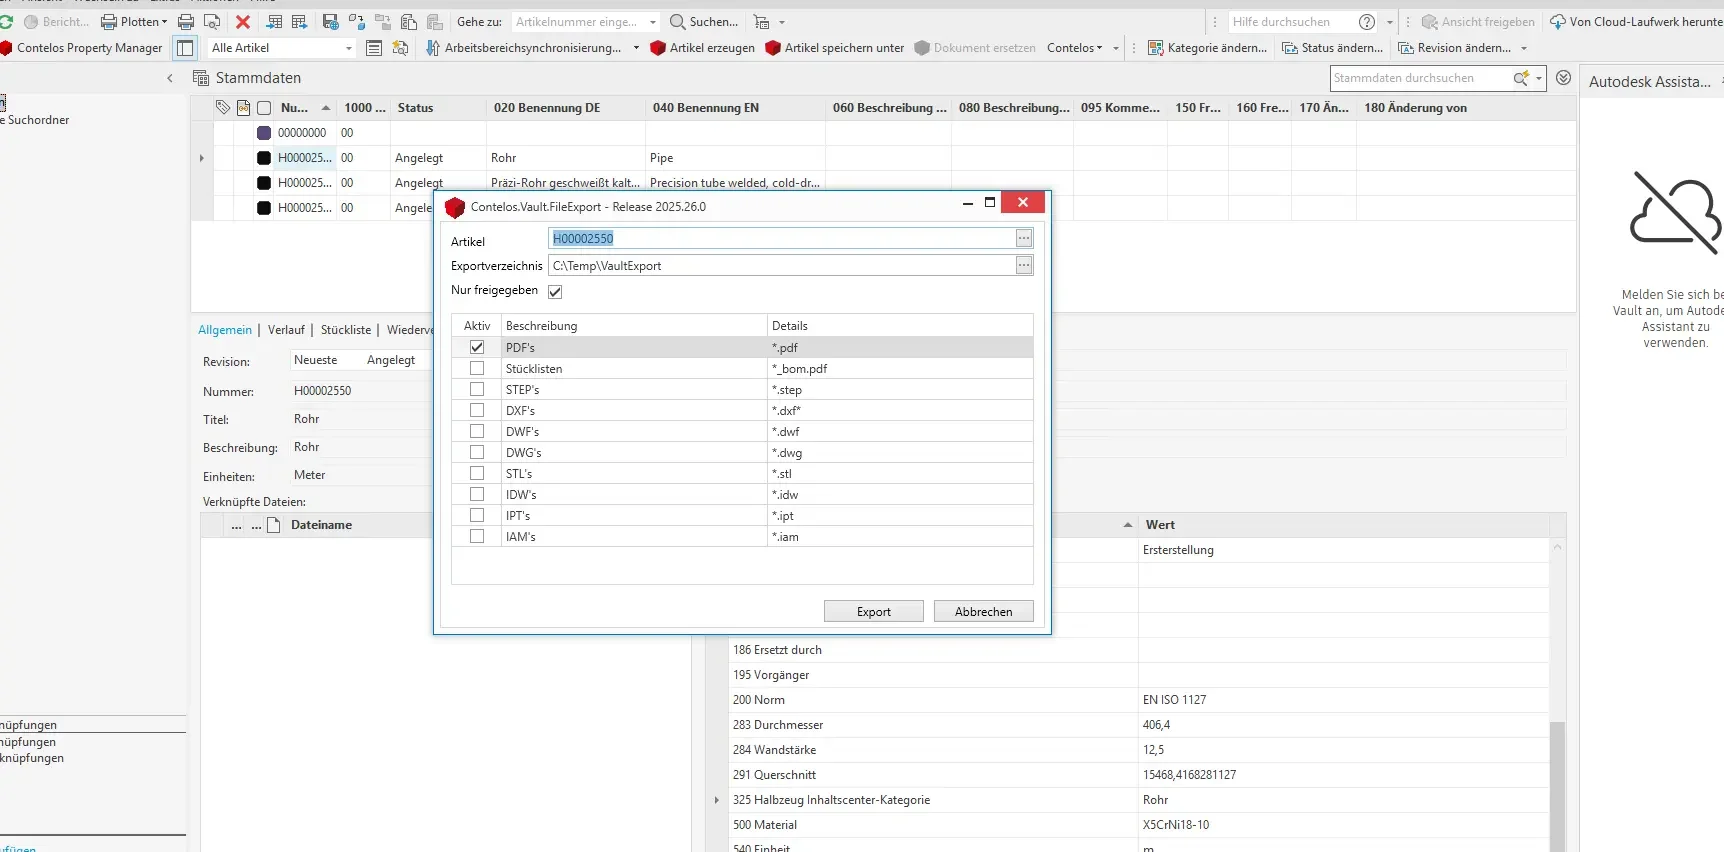Click the printer icon next to Plotten

click(186, 21)
